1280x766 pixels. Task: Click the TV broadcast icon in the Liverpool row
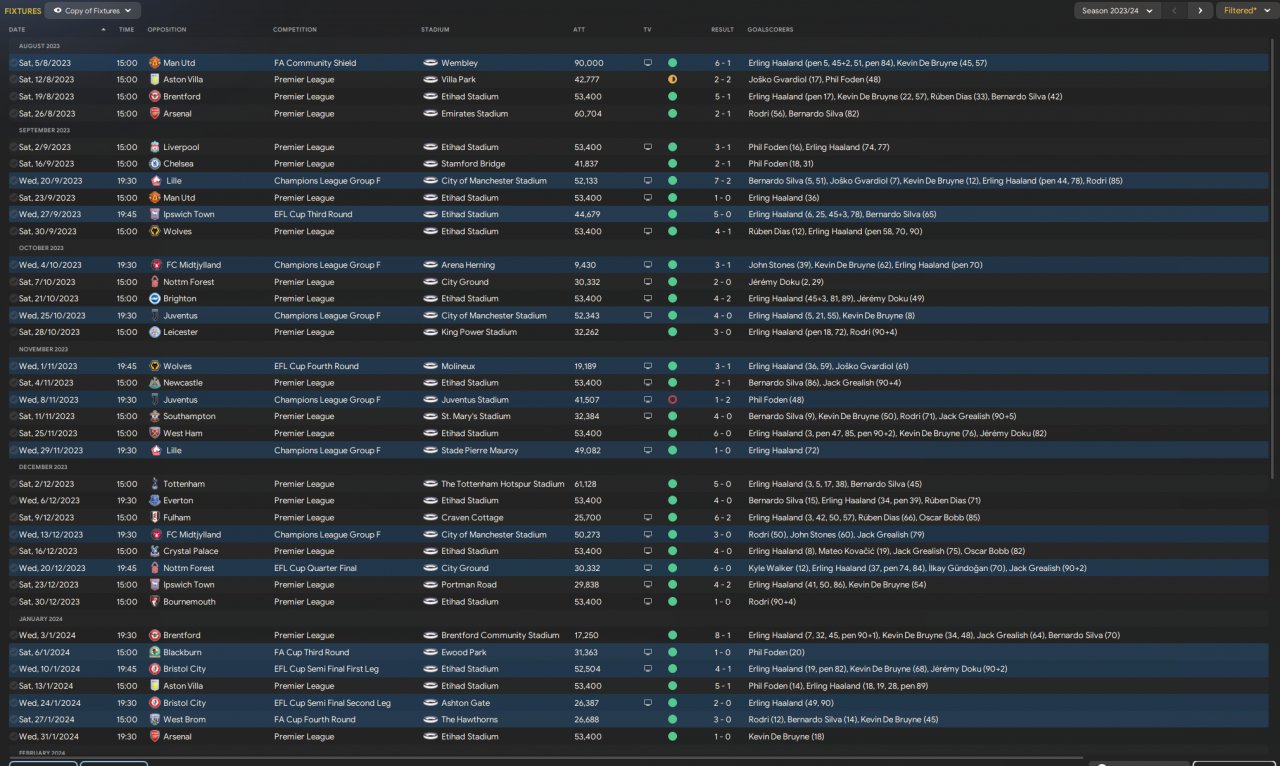pos(648,147)
